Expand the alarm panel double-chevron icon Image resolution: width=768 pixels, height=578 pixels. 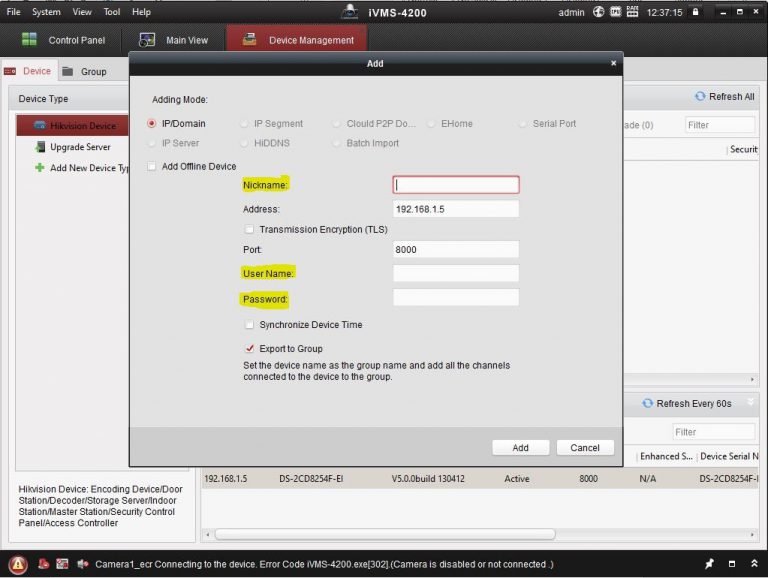point(754,564)
